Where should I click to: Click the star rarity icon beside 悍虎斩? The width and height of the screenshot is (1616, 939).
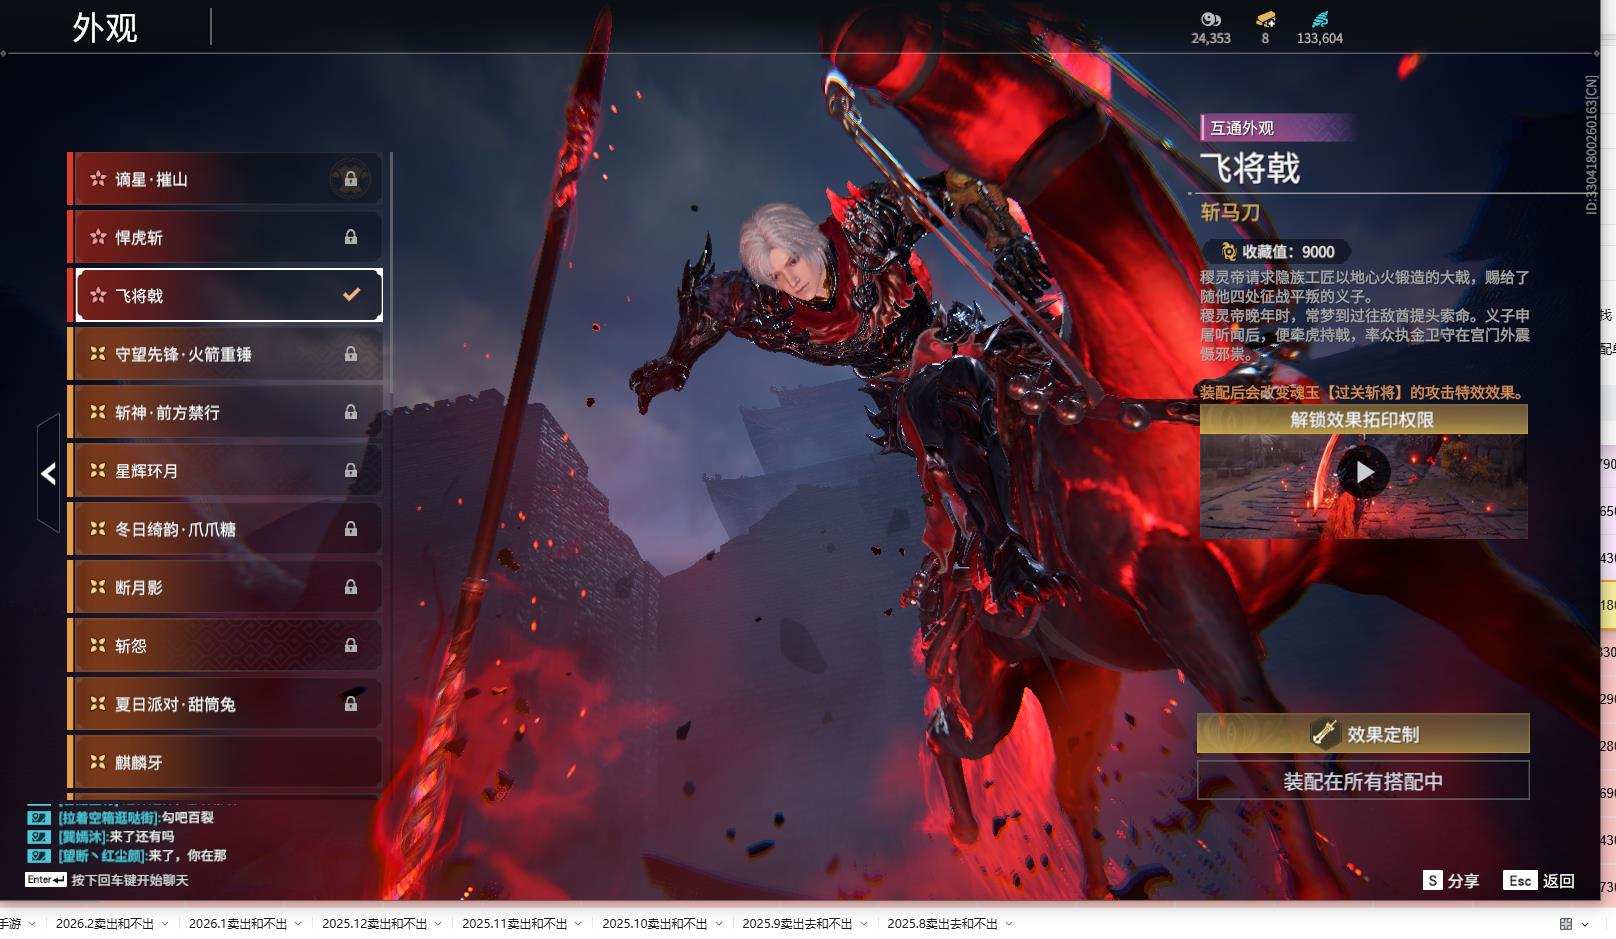[98, 237]
